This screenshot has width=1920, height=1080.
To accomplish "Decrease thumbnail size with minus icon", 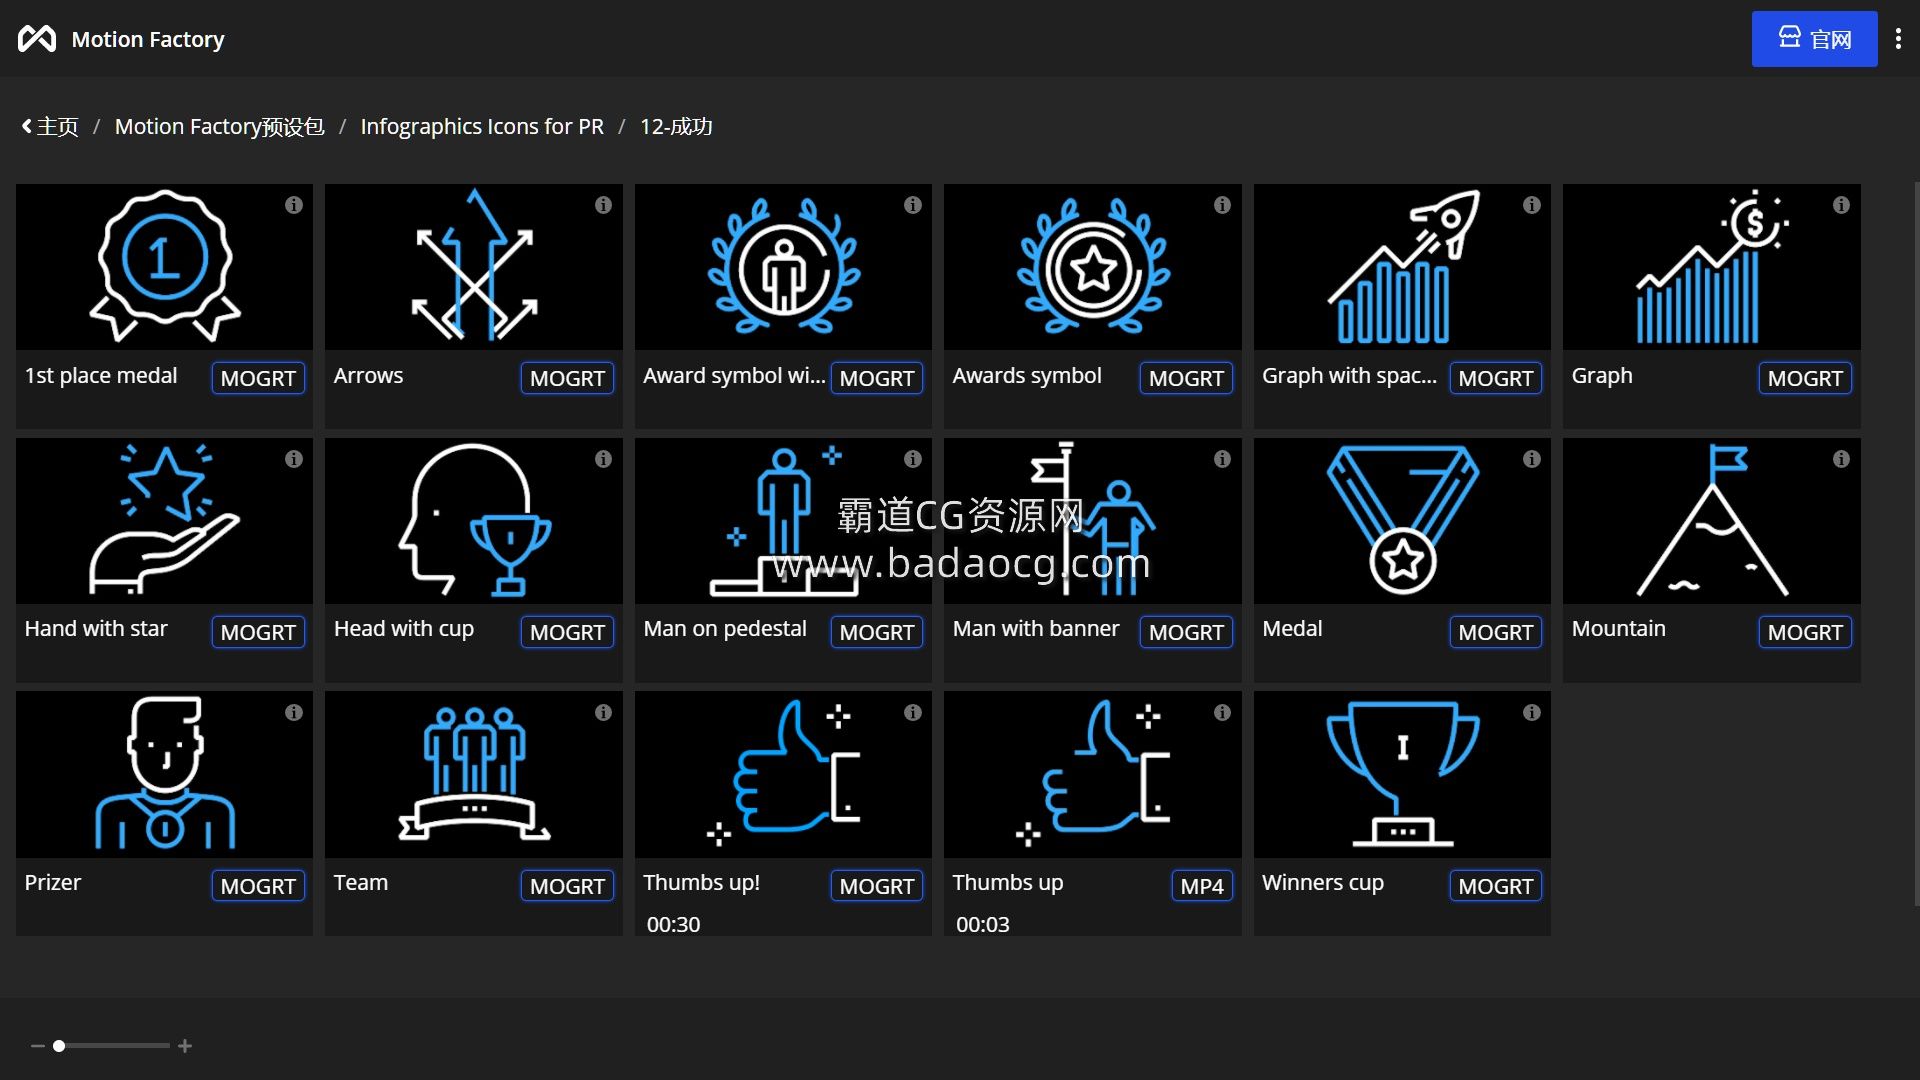I will [38, 1046].
